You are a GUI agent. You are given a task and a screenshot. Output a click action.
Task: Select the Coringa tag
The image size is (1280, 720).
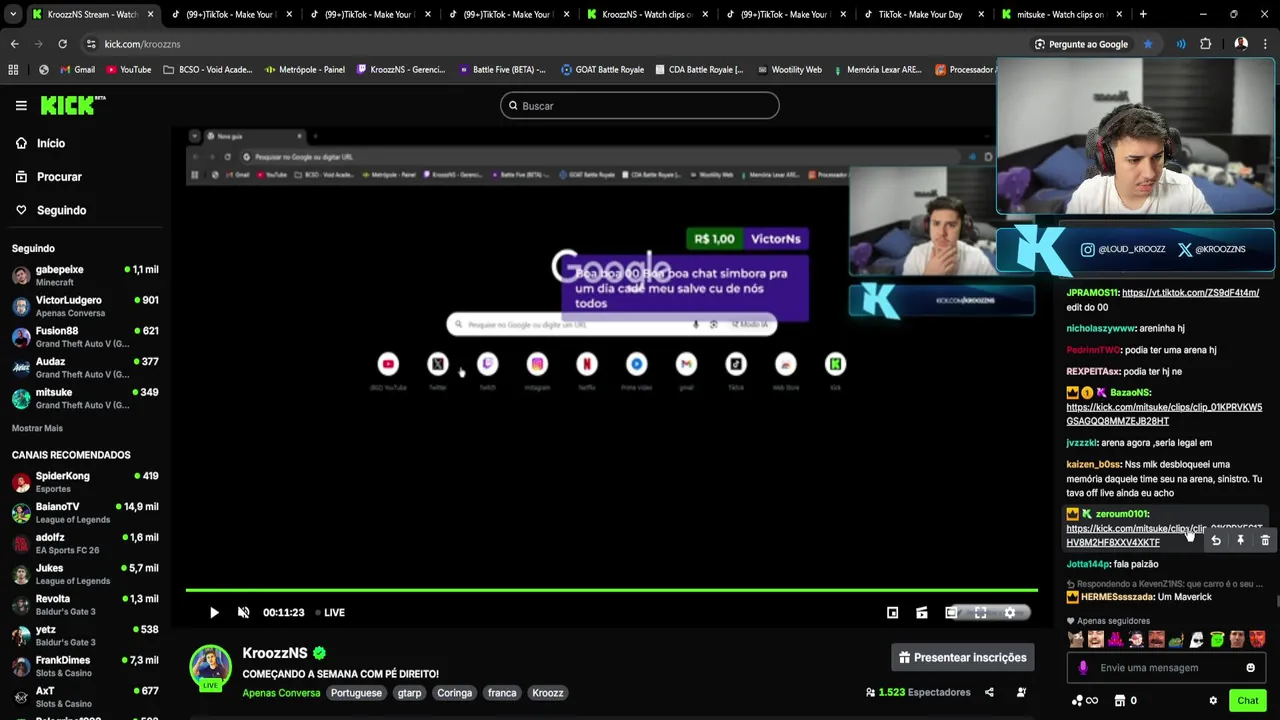coord(454,693)
